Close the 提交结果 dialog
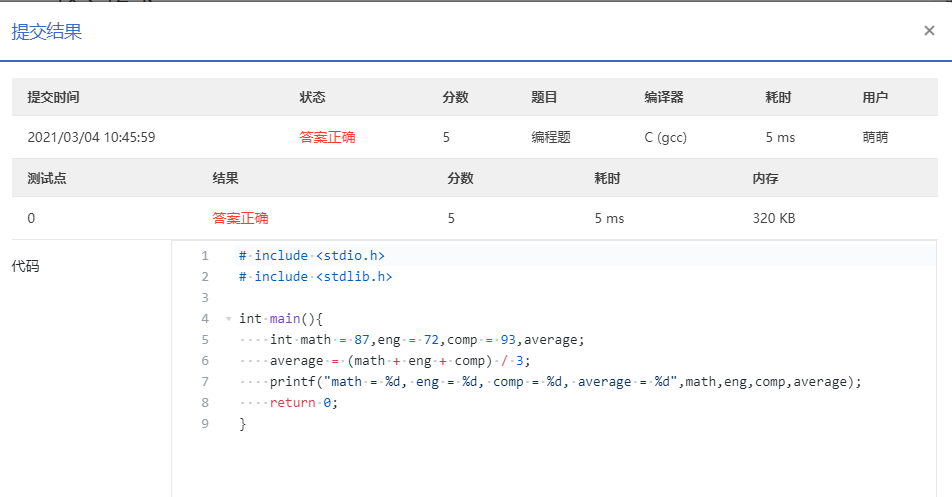The height and width of the screenshot is (497, 952). [929, 30]
